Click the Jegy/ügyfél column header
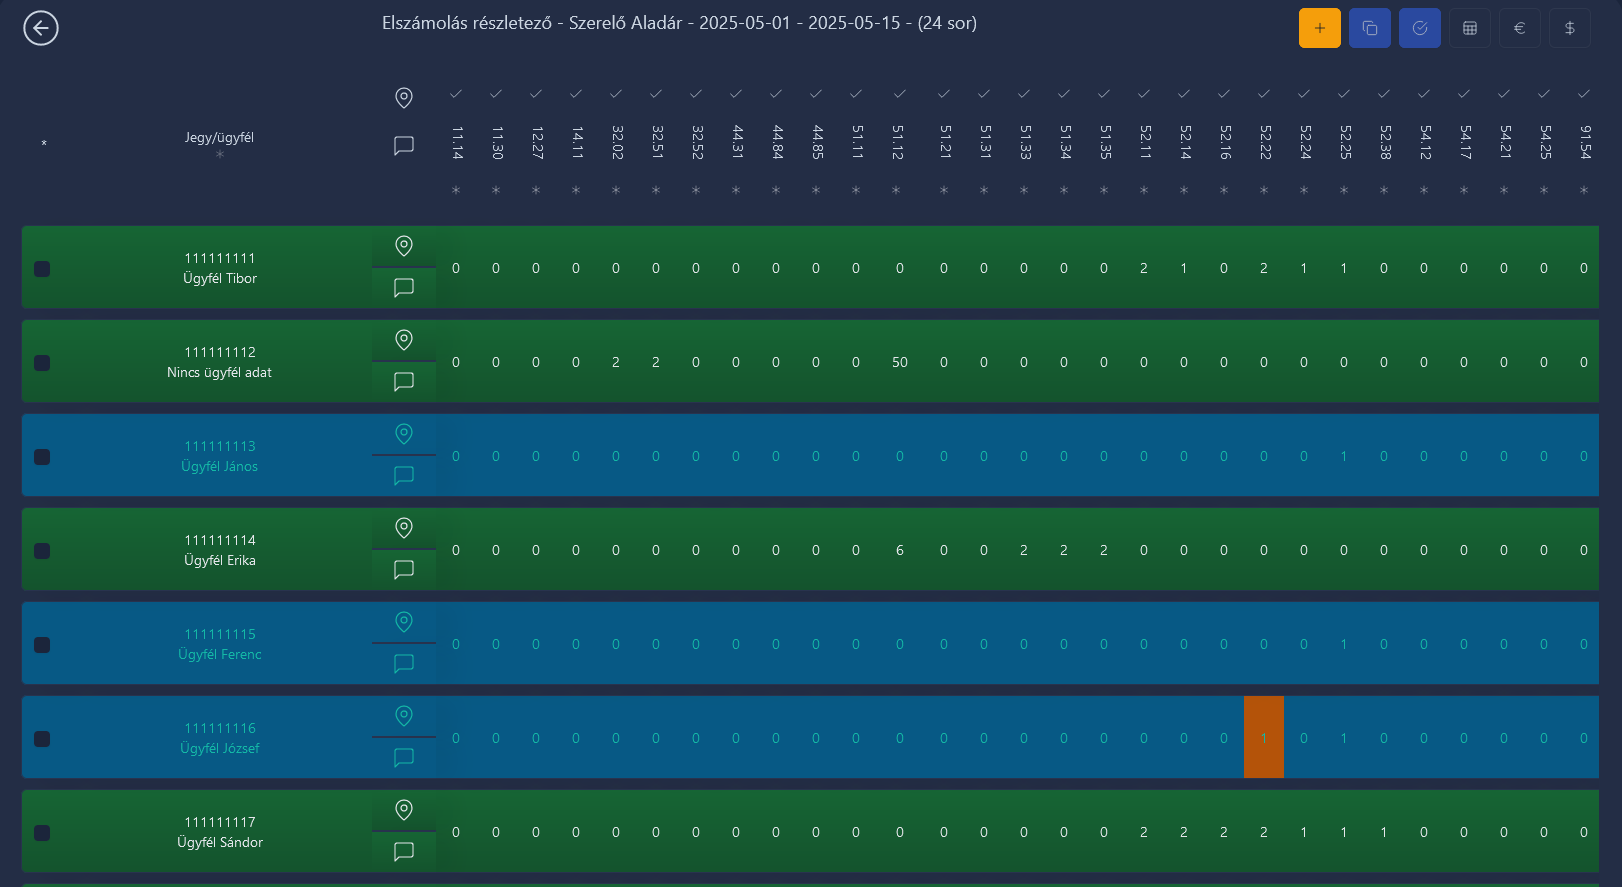Viewport: 1622px width, 887px height. pos(219,138)
